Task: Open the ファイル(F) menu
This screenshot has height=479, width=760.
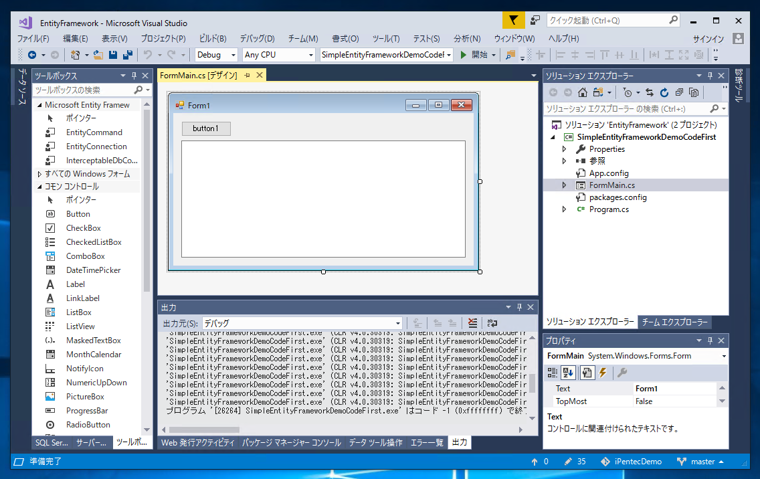Action: 33,38
